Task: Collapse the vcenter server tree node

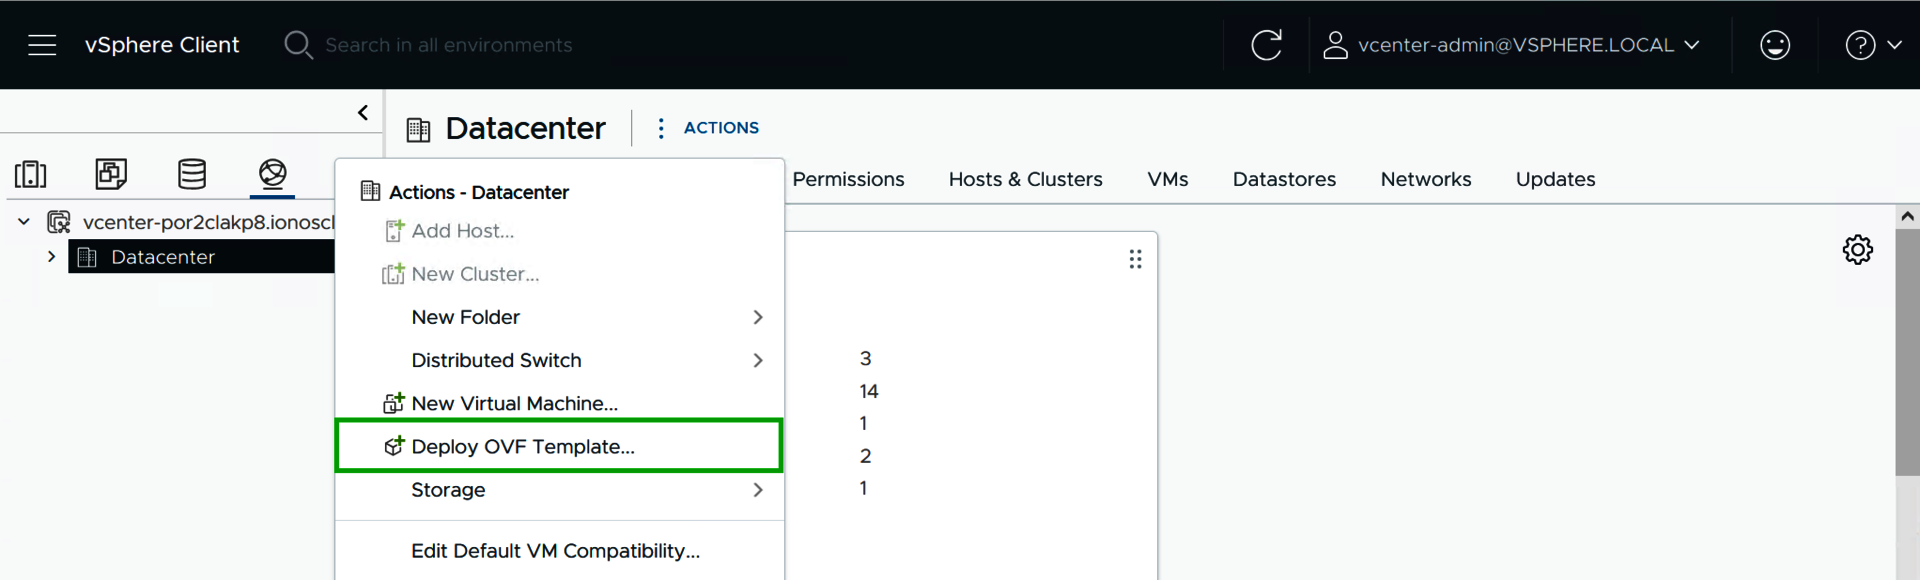Action: tap(24, 222)
